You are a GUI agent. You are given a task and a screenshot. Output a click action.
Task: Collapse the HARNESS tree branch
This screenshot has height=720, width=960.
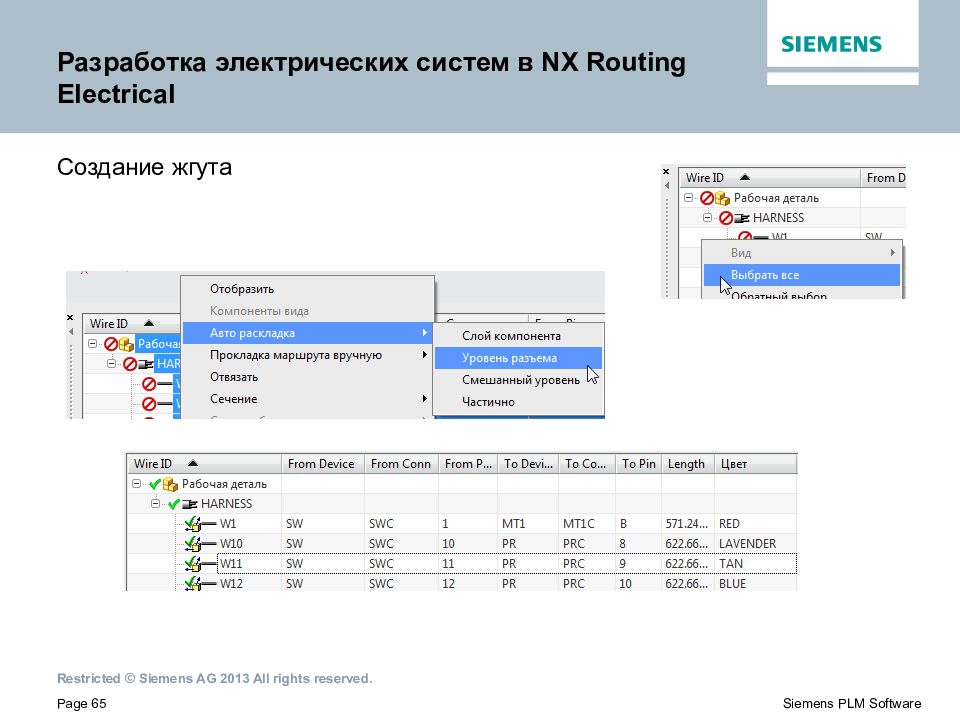[x=154, y=504]
